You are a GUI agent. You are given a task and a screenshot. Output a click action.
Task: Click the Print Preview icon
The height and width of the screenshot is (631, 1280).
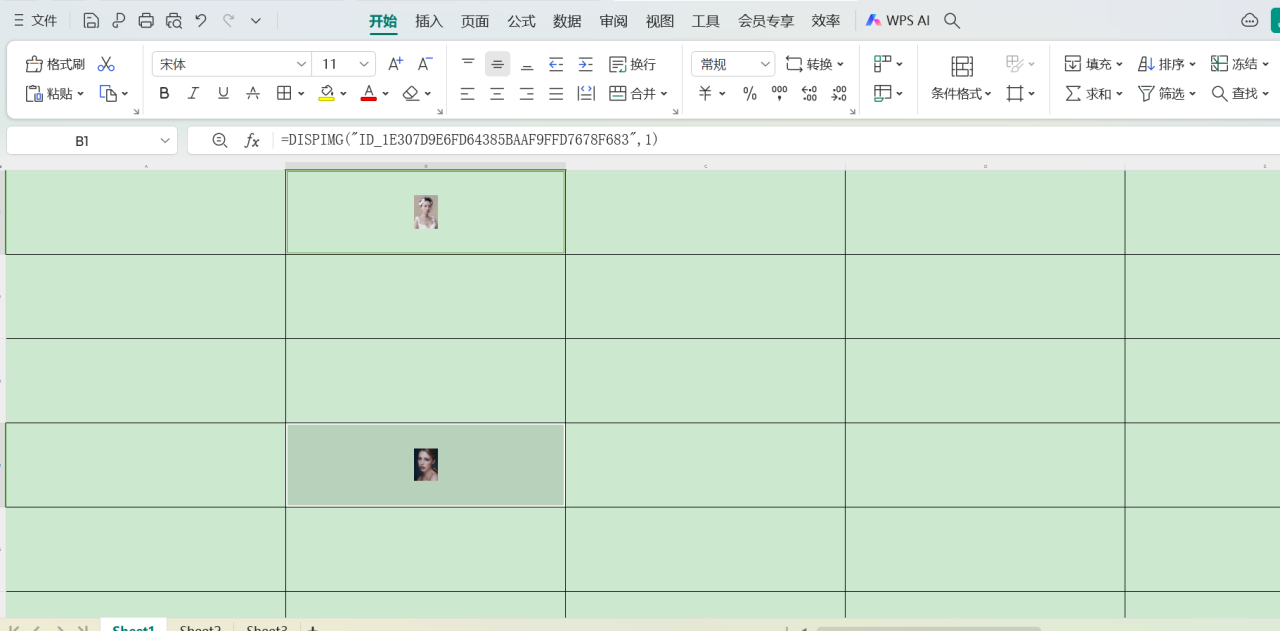click(174, 20)
